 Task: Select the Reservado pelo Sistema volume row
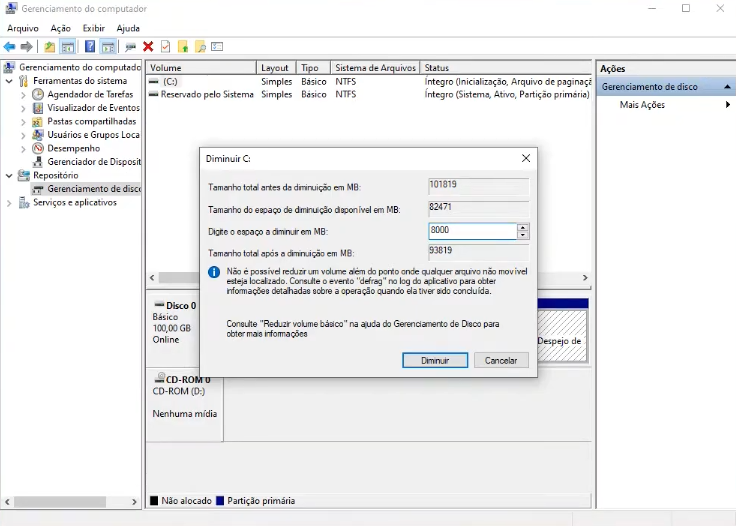[368, 94]
